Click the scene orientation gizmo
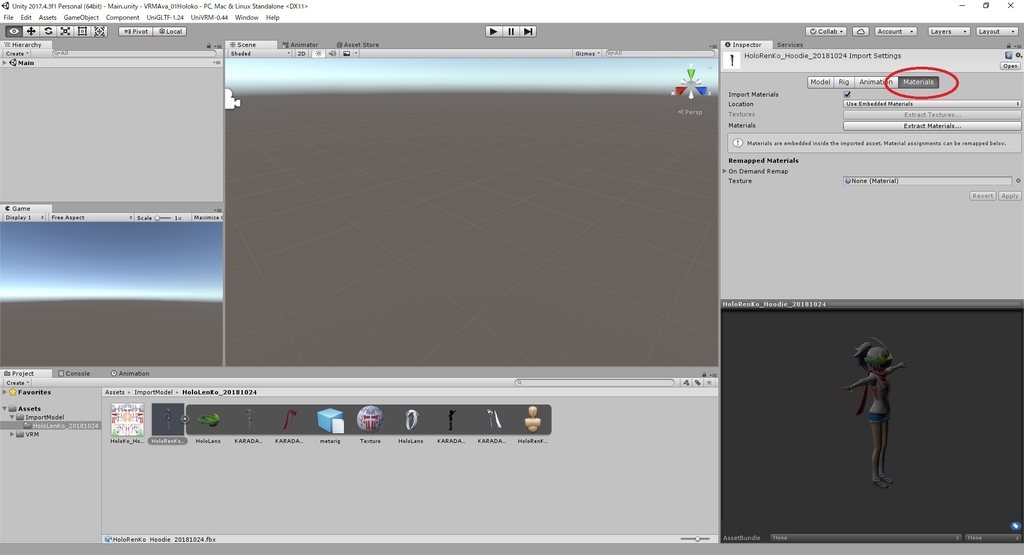 690,84
